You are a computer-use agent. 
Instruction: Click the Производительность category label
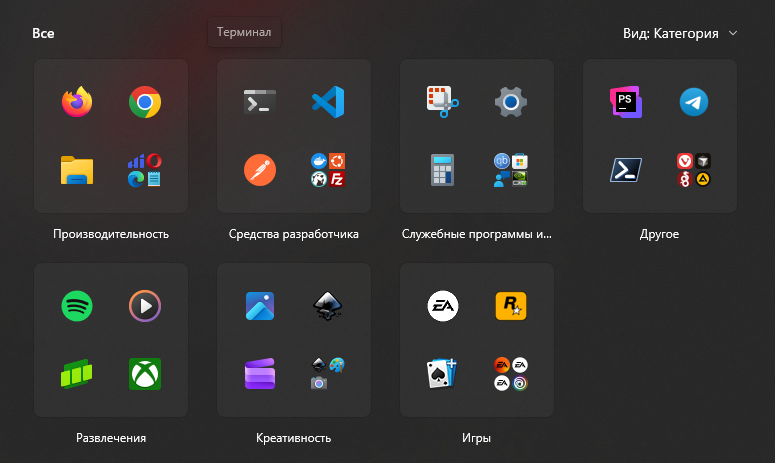tap(111, 234)
